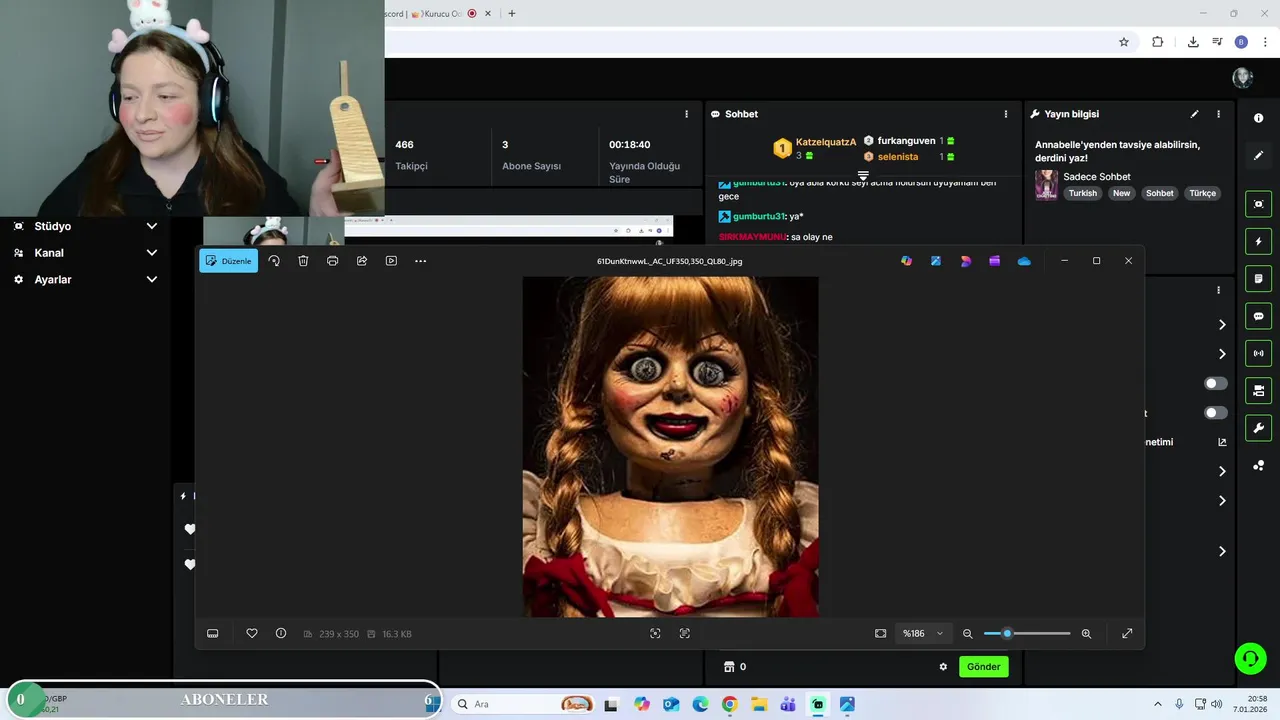This screenshot has height=720, width=1280.
Task: Open dashboard panel three-dot menu near Takipçi
Action: pos(686,114)
